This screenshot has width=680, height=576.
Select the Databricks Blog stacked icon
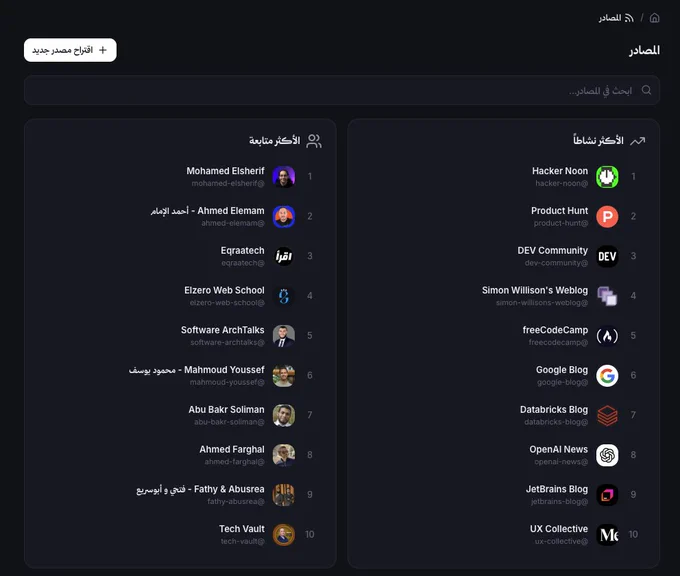607,416
